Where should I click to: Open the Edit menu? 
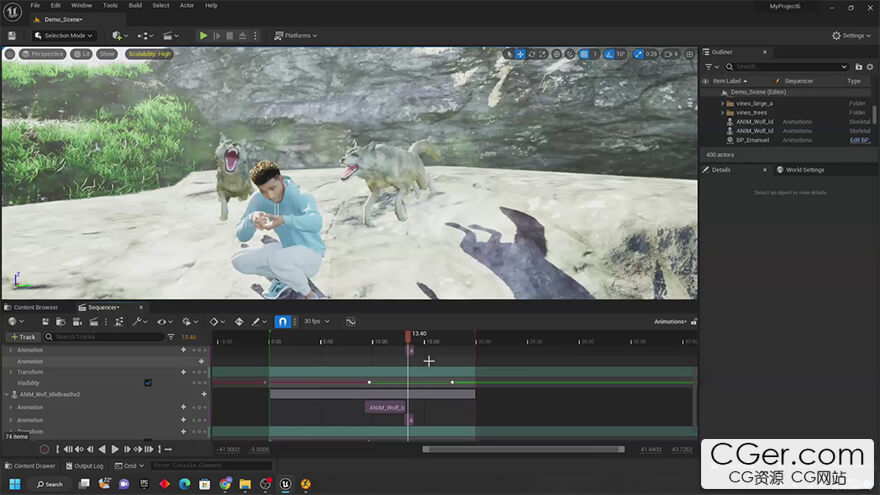[56, 5]
